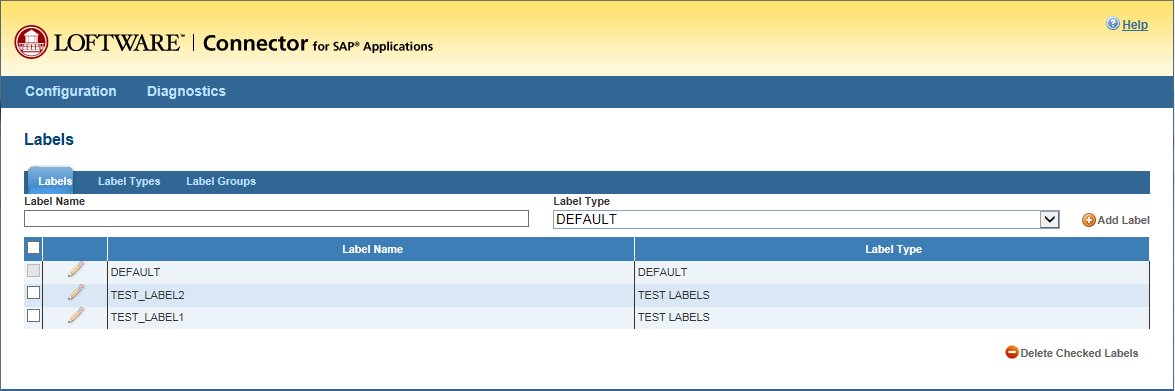Click the orange plus Add Label icon

(1089, 220)
